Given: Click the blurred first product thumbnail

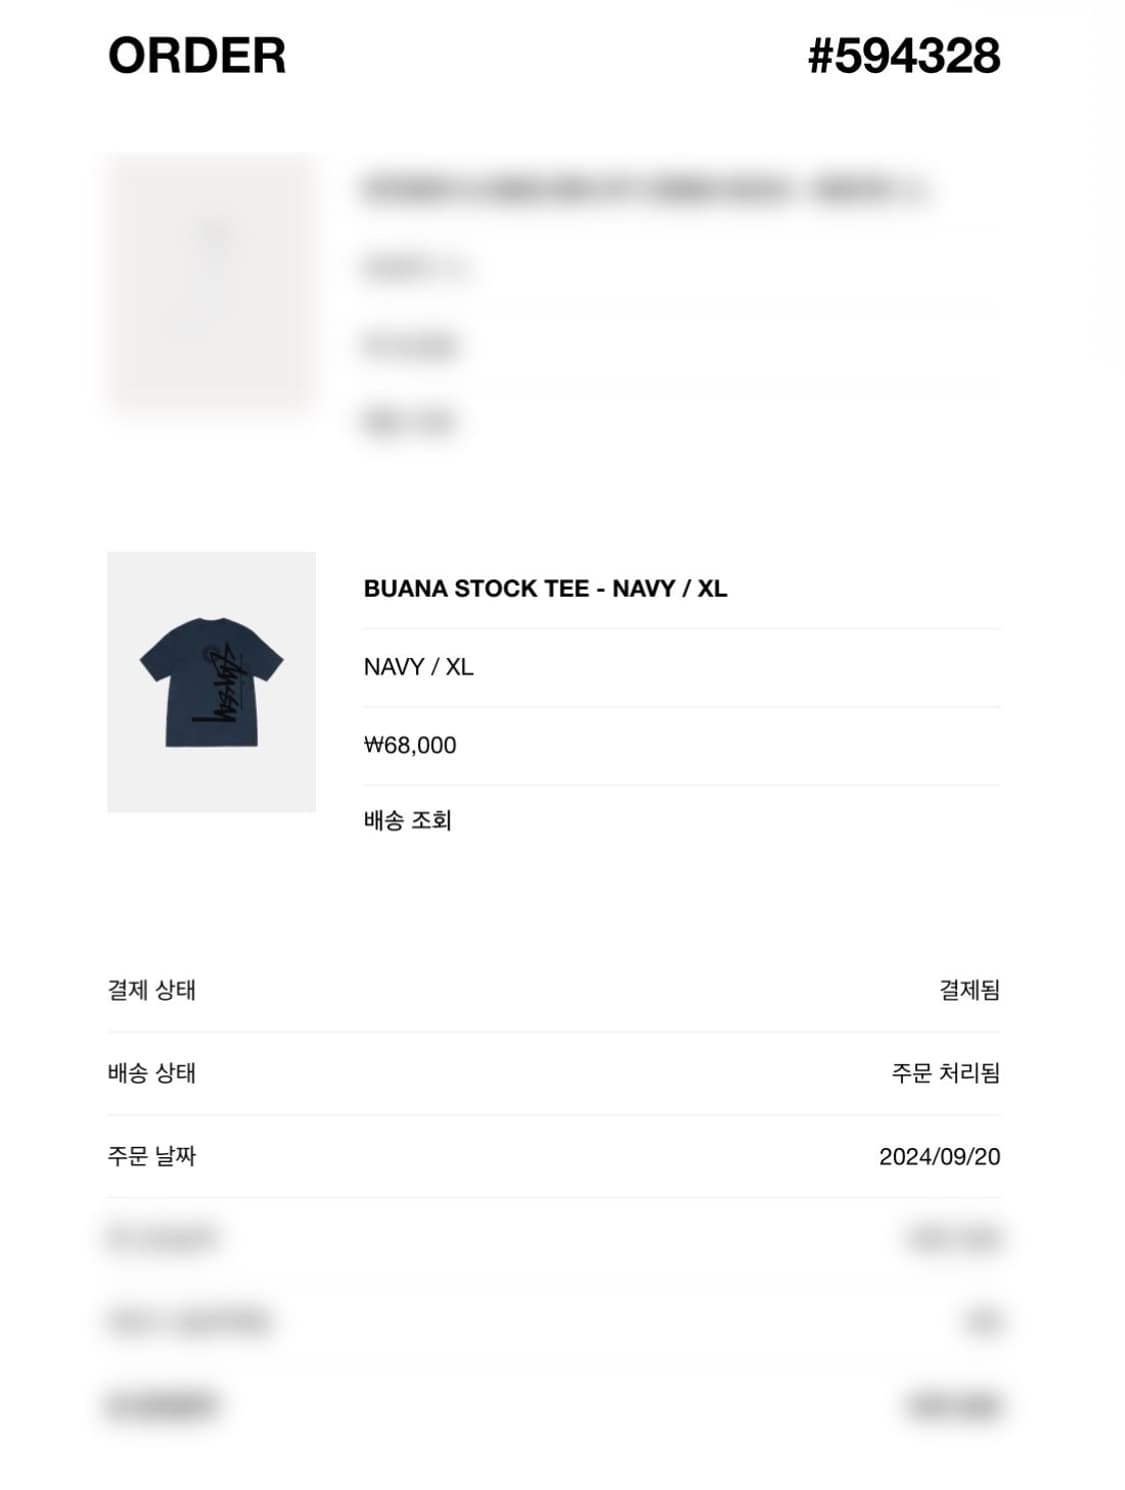Looking at the screenshot, I should point(211,282).
